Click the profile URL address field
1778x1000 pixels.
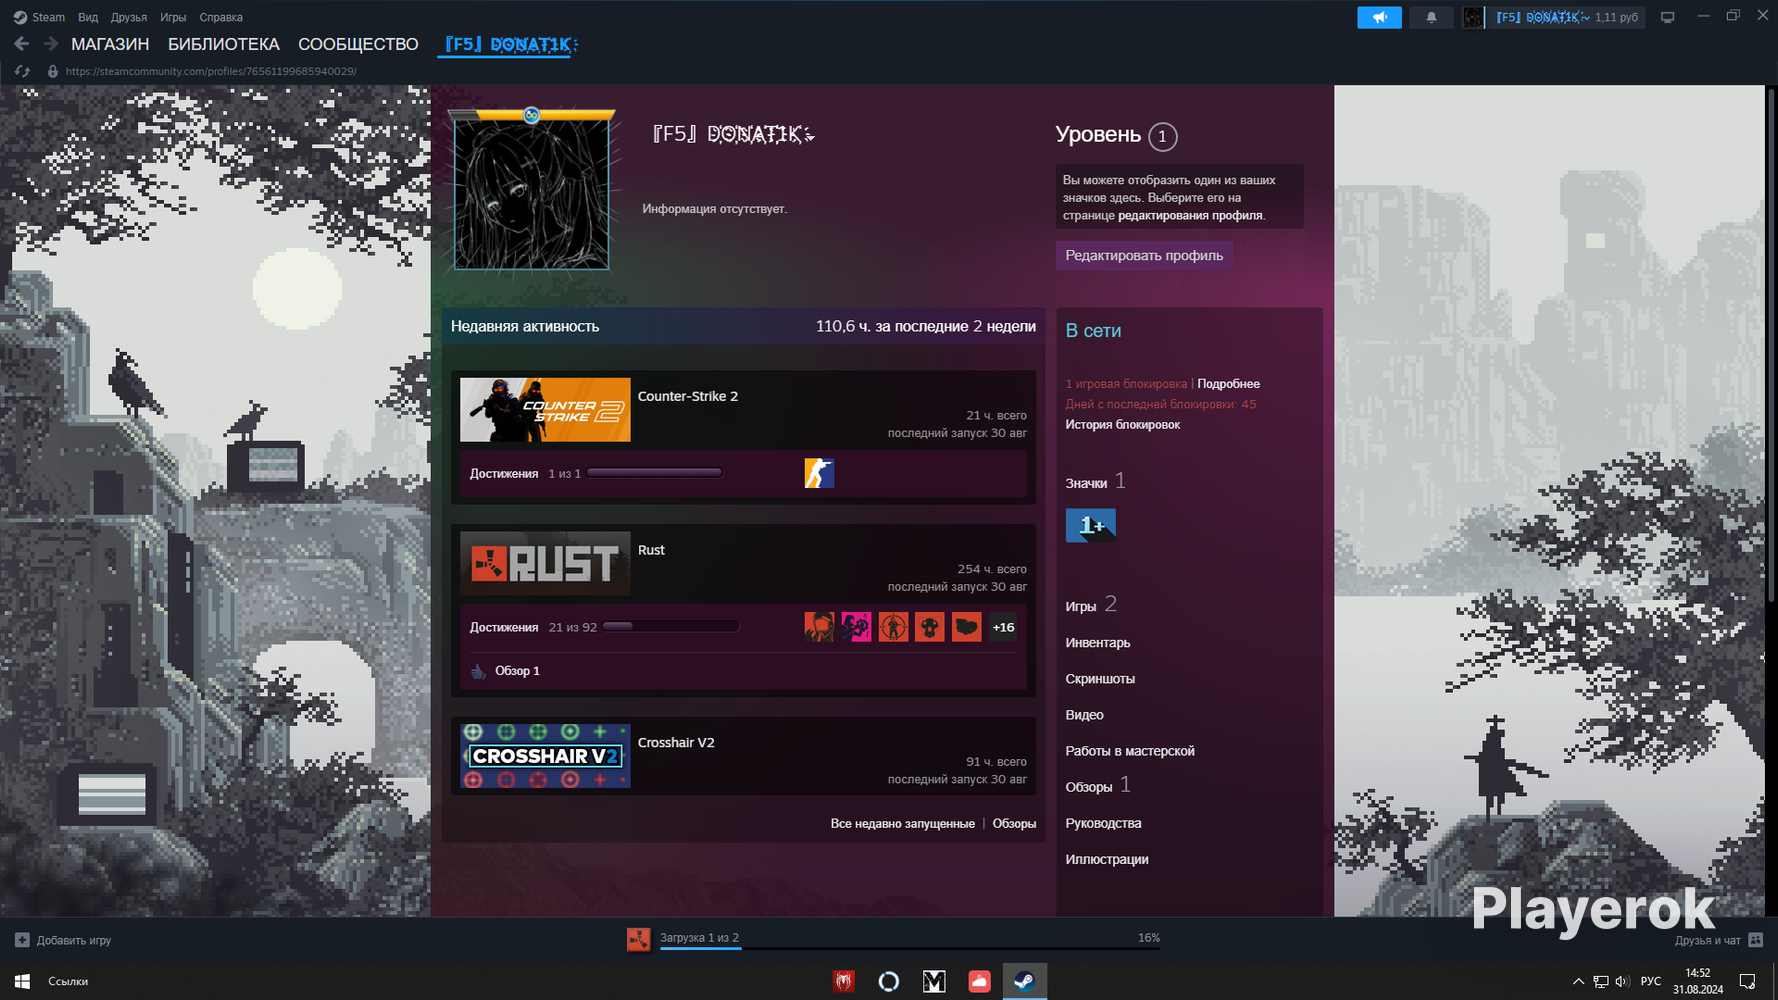(211, 71)
